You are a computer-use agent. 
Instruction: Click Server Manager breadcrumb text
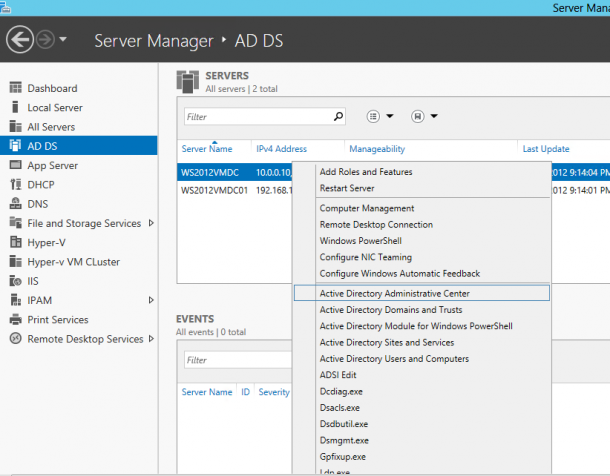154,41
